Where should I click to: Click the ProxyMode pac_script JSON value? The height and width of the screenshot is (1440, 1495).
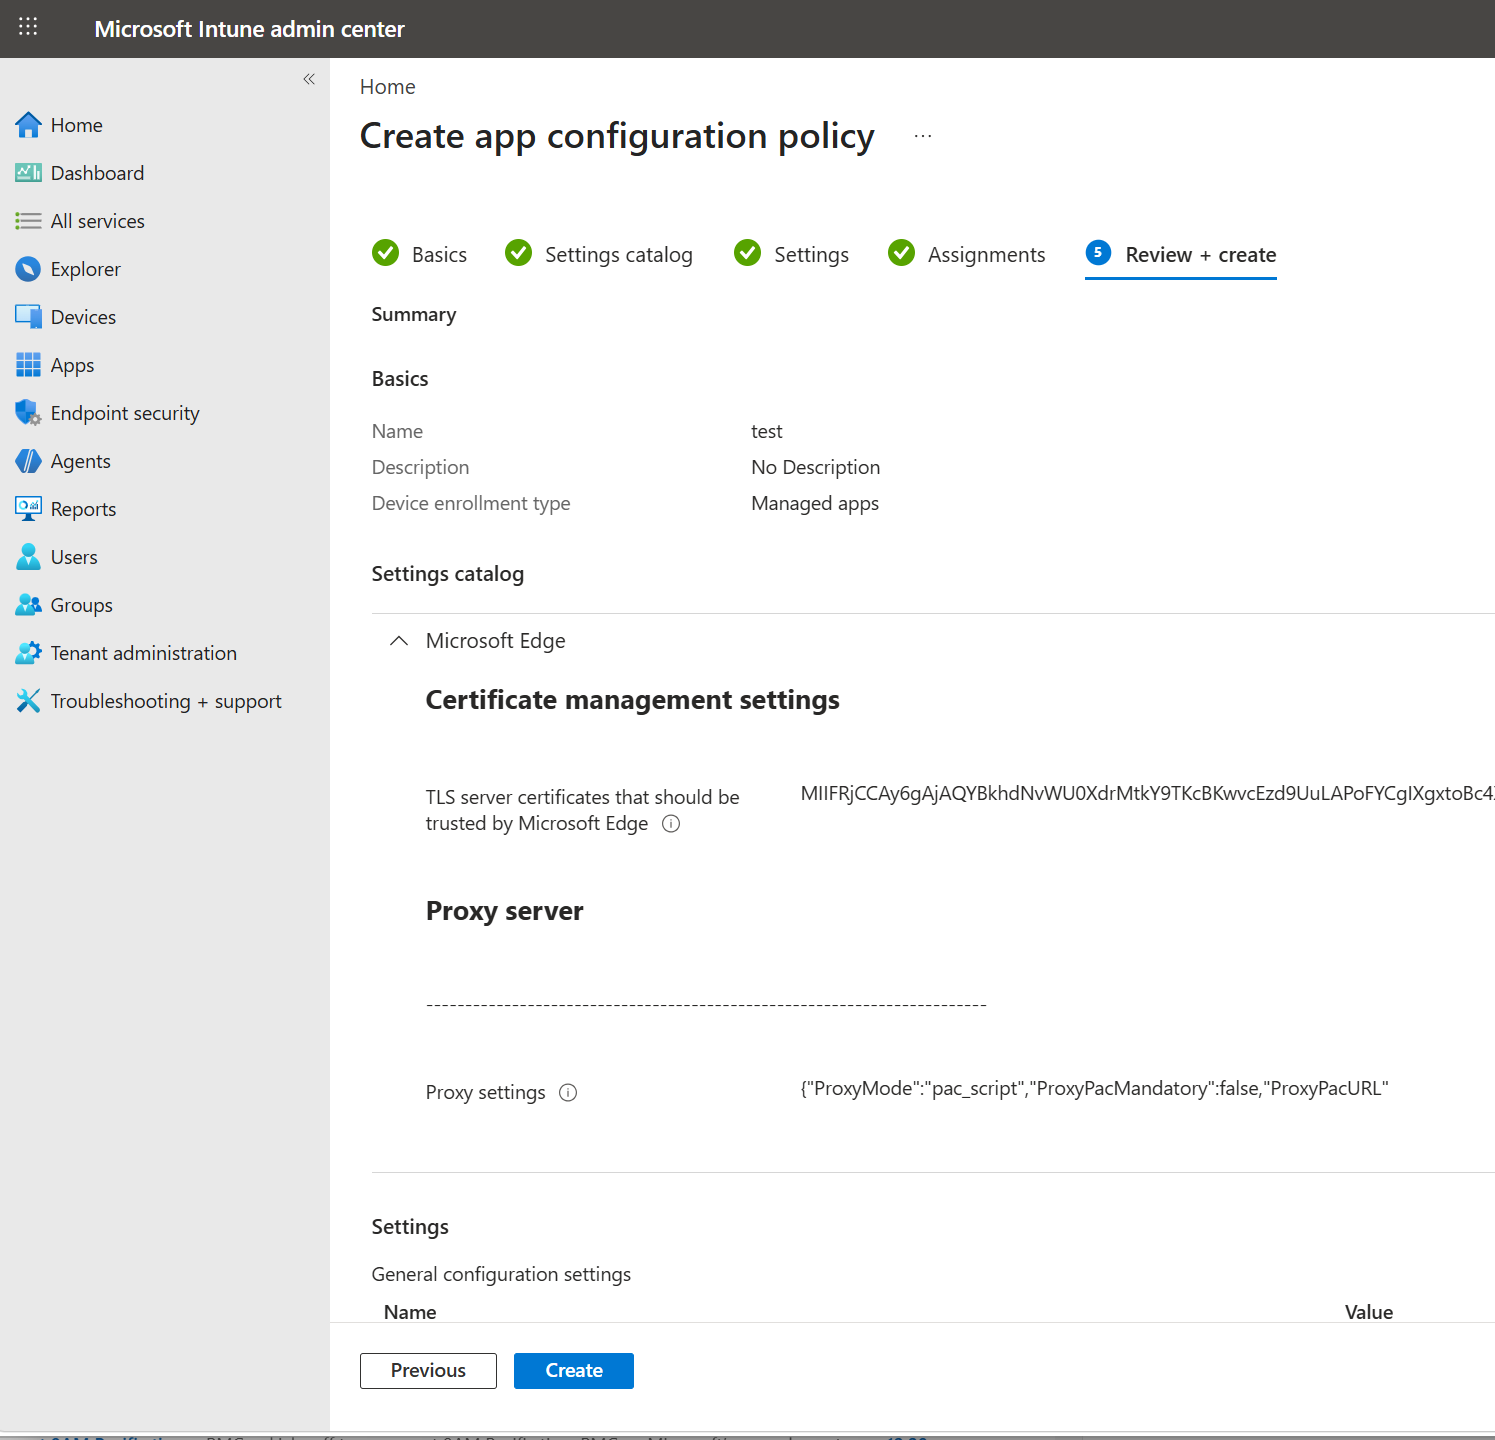[x=1094, y=1089]
